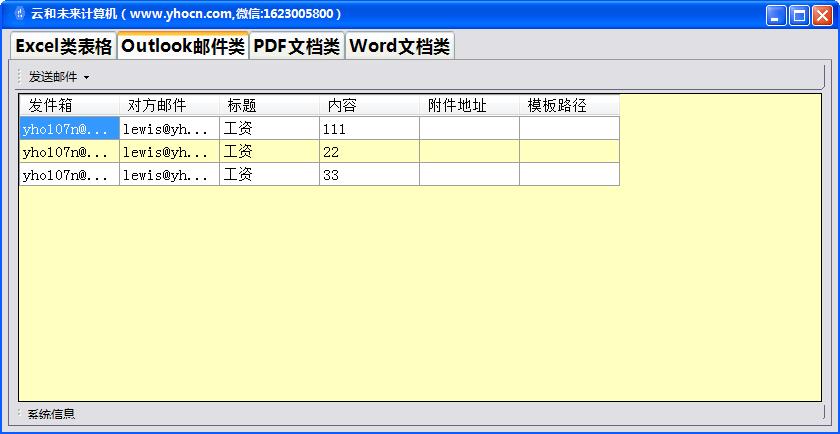840x434 pixels.
Task: Click the empty 附件地址 cell in first row
Action: point(469,128)
